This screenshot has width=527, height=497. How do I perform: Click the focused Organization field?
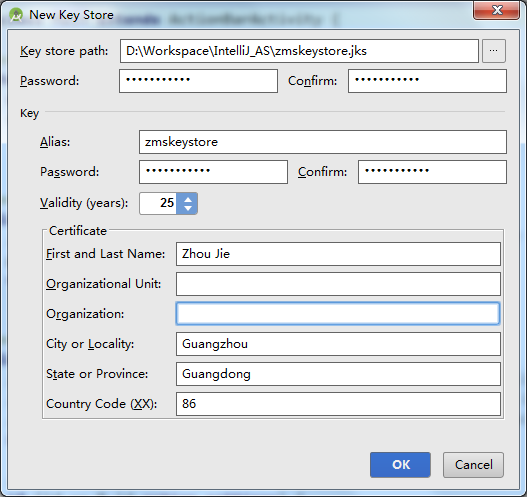[x=338, y=314]
